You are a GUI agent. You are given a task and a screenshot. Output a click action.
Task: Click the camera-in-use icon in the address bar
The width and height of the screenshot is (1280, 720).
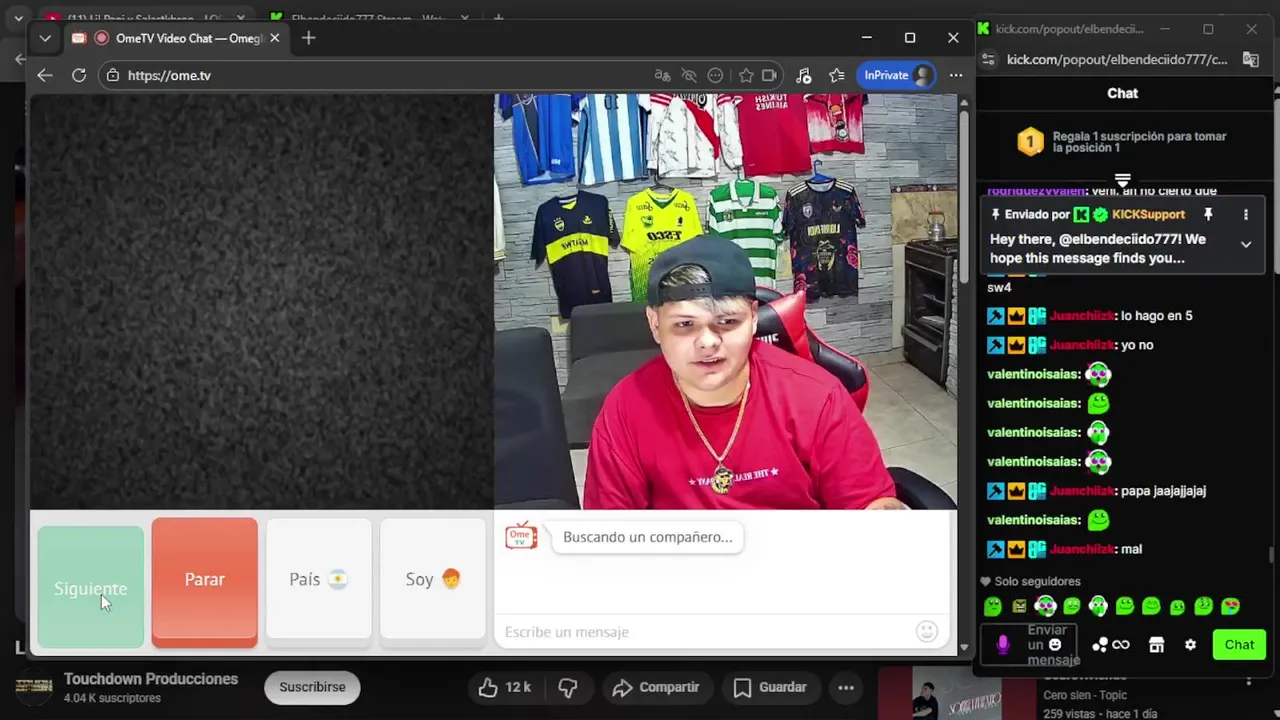pos(769,75)
